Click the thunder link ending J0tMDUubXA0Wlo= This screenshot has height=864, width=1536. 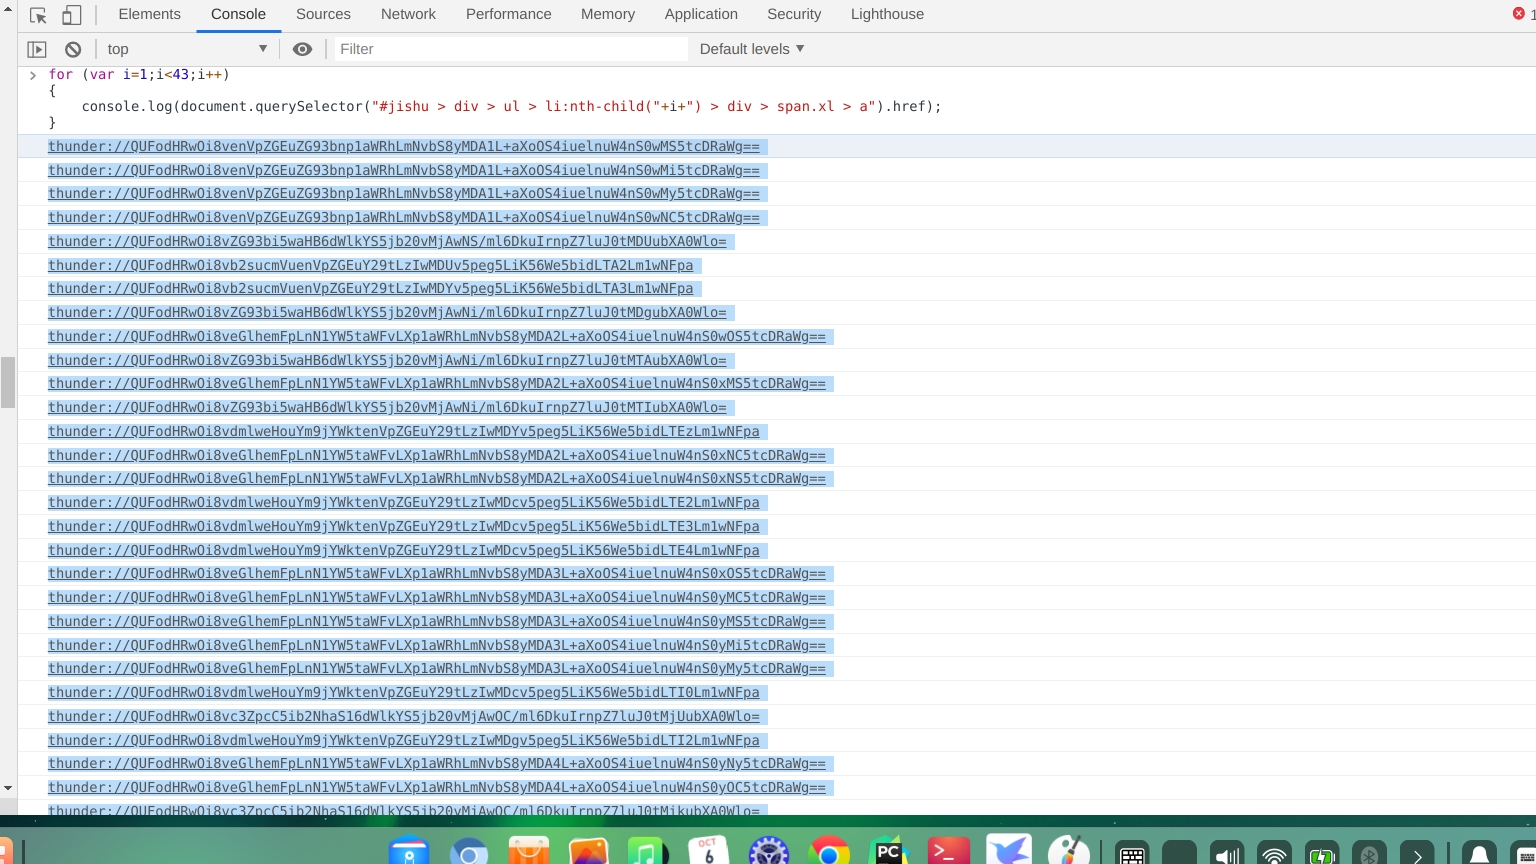[387, 242]
